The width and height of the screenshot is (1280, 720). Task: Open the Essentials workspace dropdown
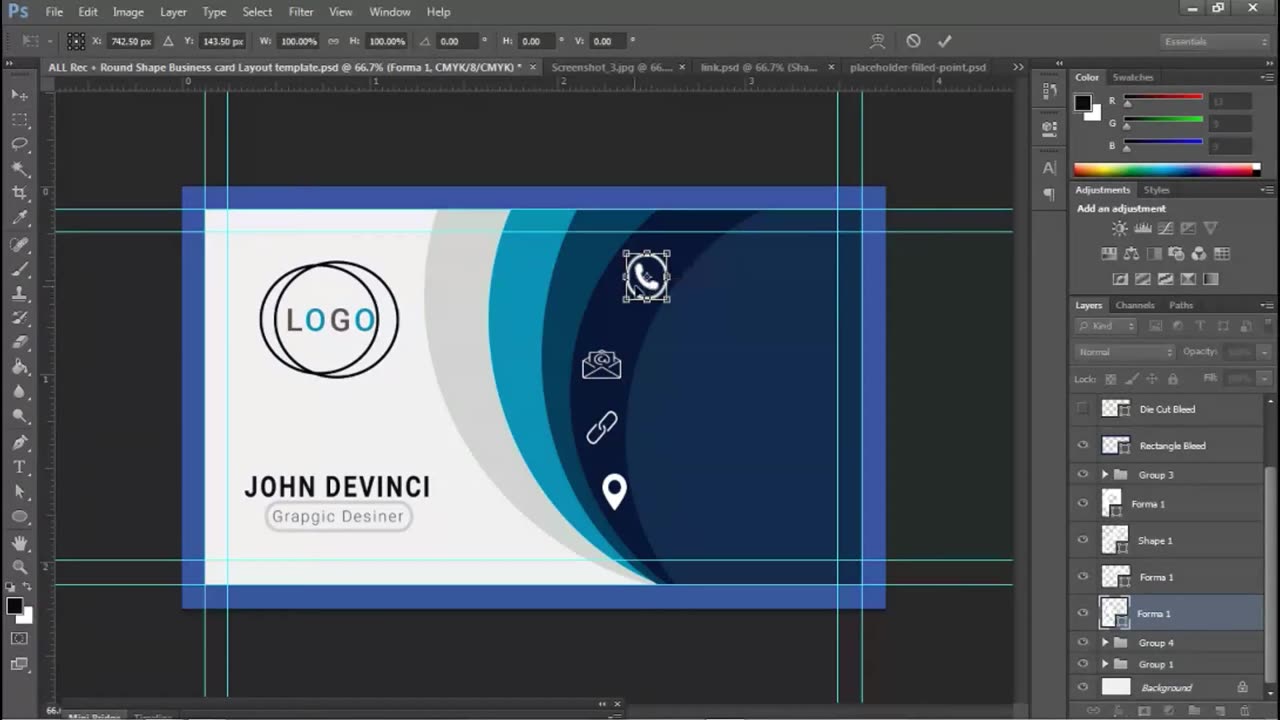tap(1215, 41)
